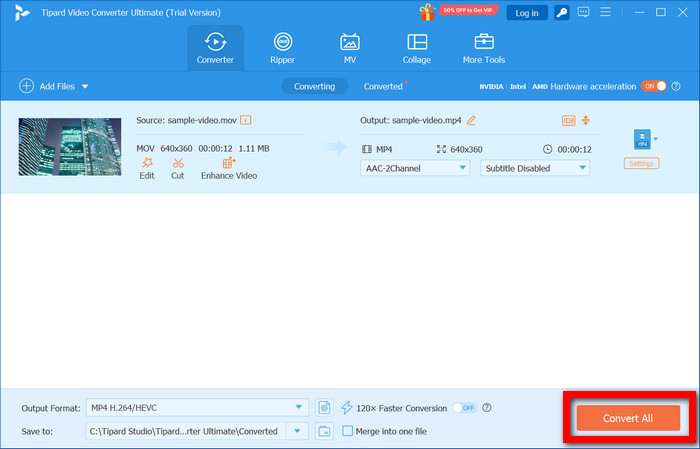Viewport: 700px width, 449px height.
Task: Rename output file with pencil icon
Action: click(471, 121)
